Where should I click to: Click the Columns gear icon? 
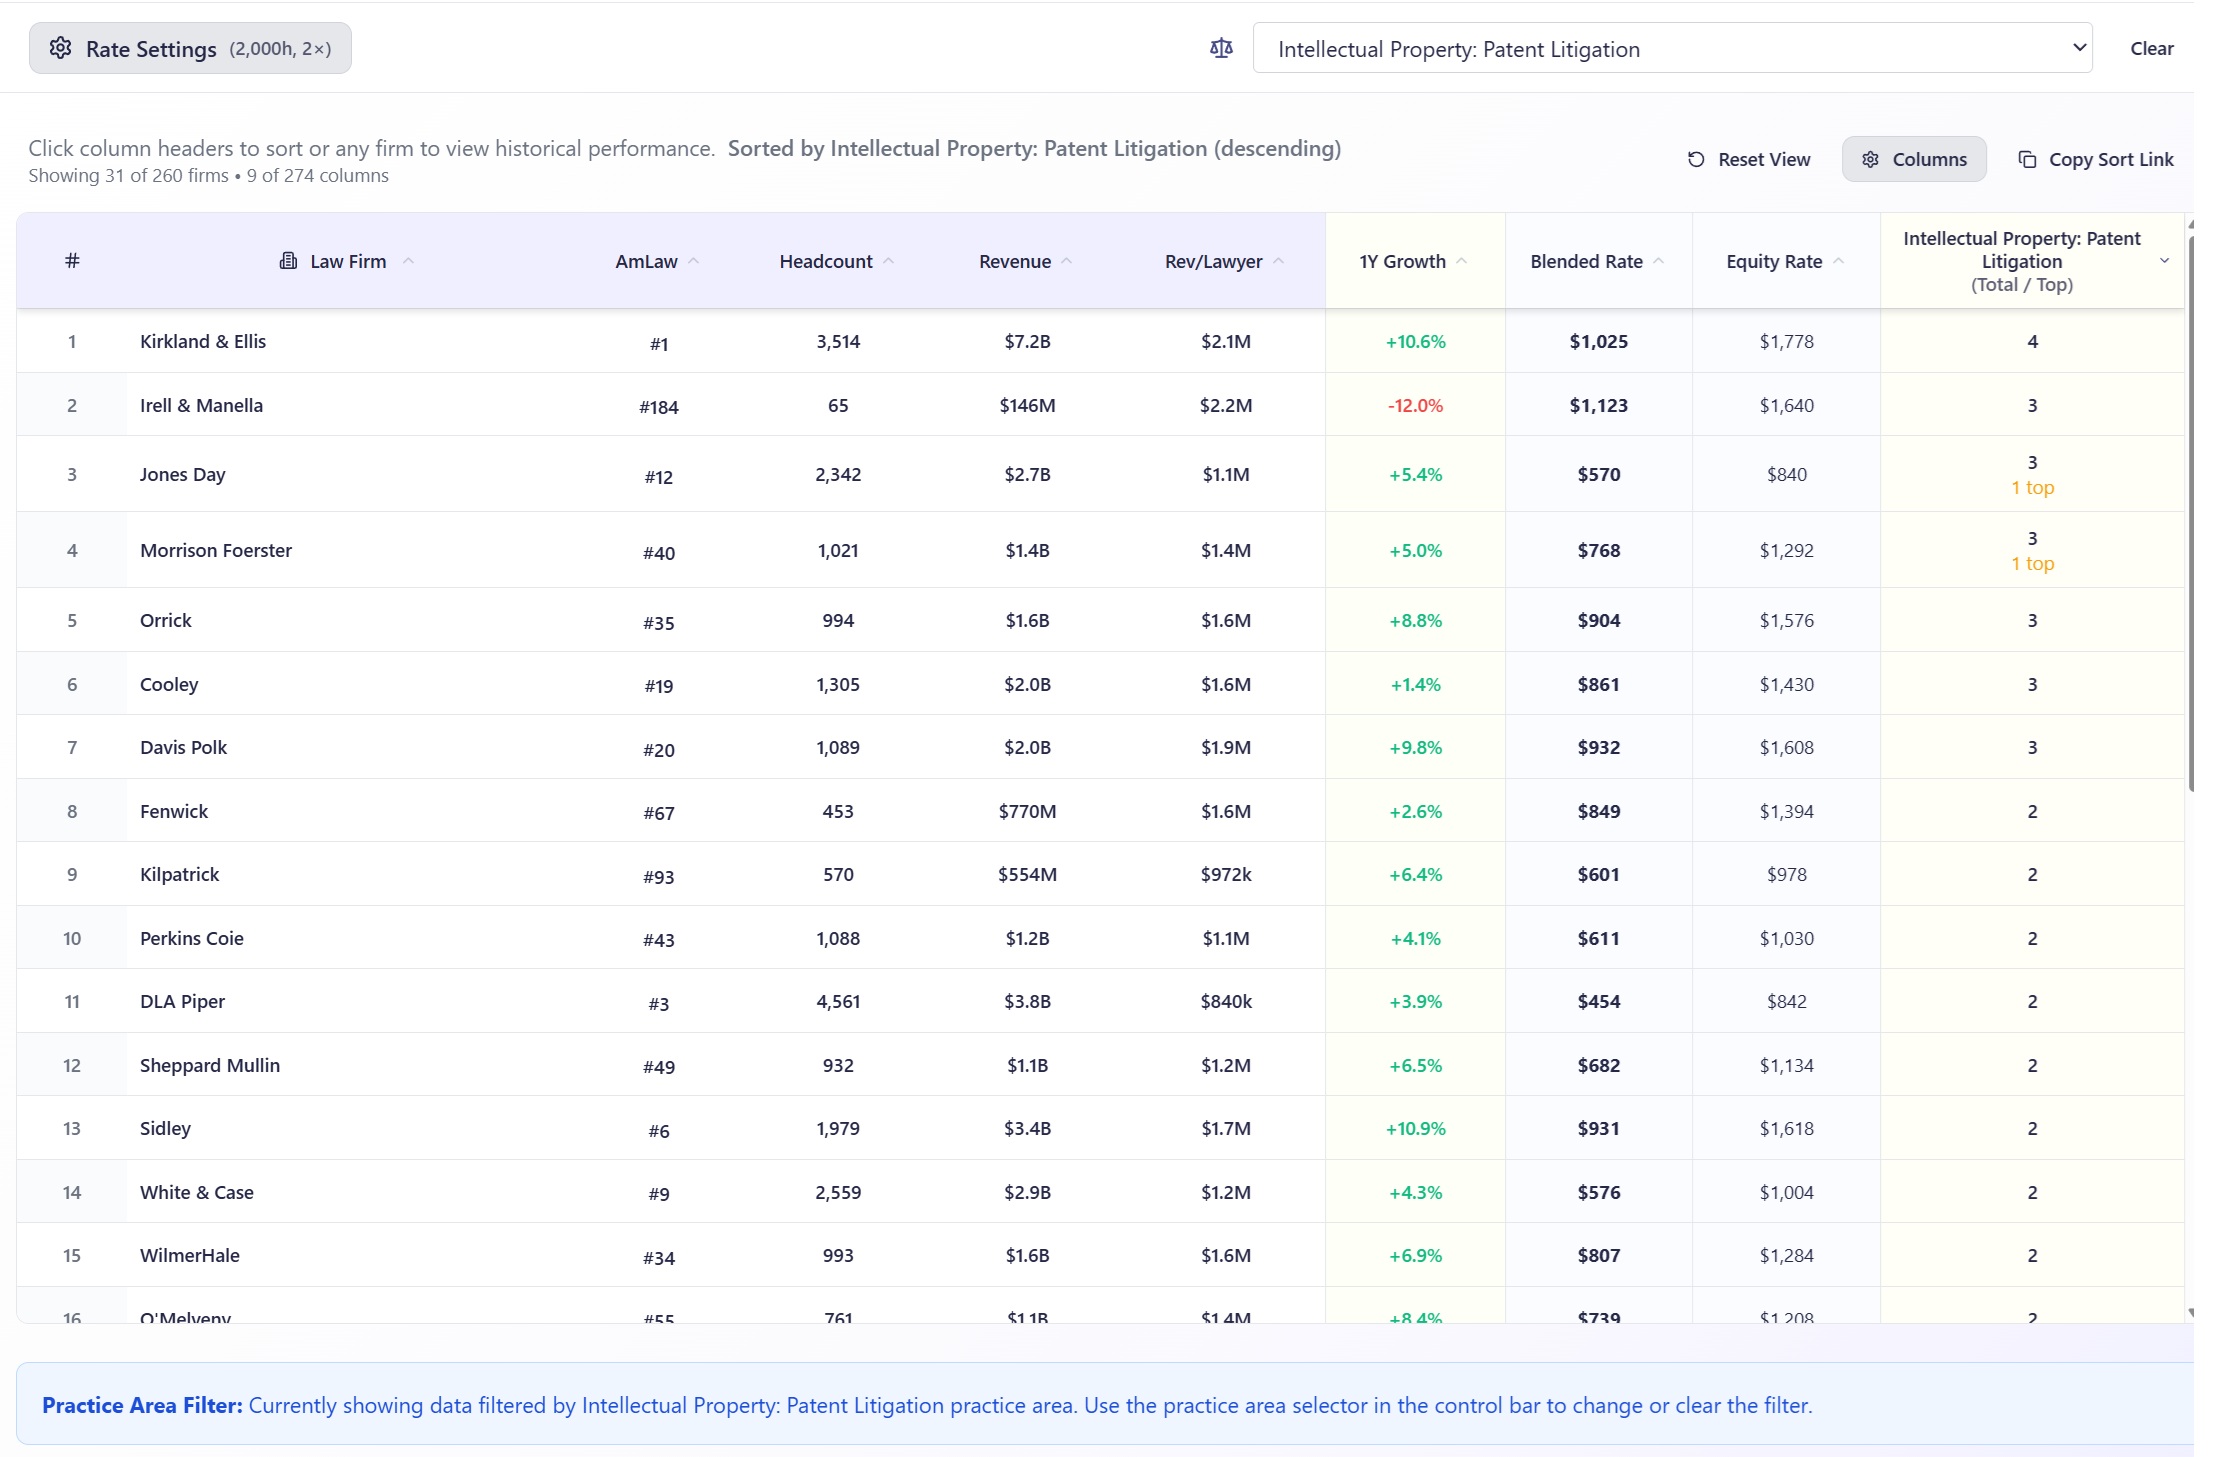coord(1870,160)
